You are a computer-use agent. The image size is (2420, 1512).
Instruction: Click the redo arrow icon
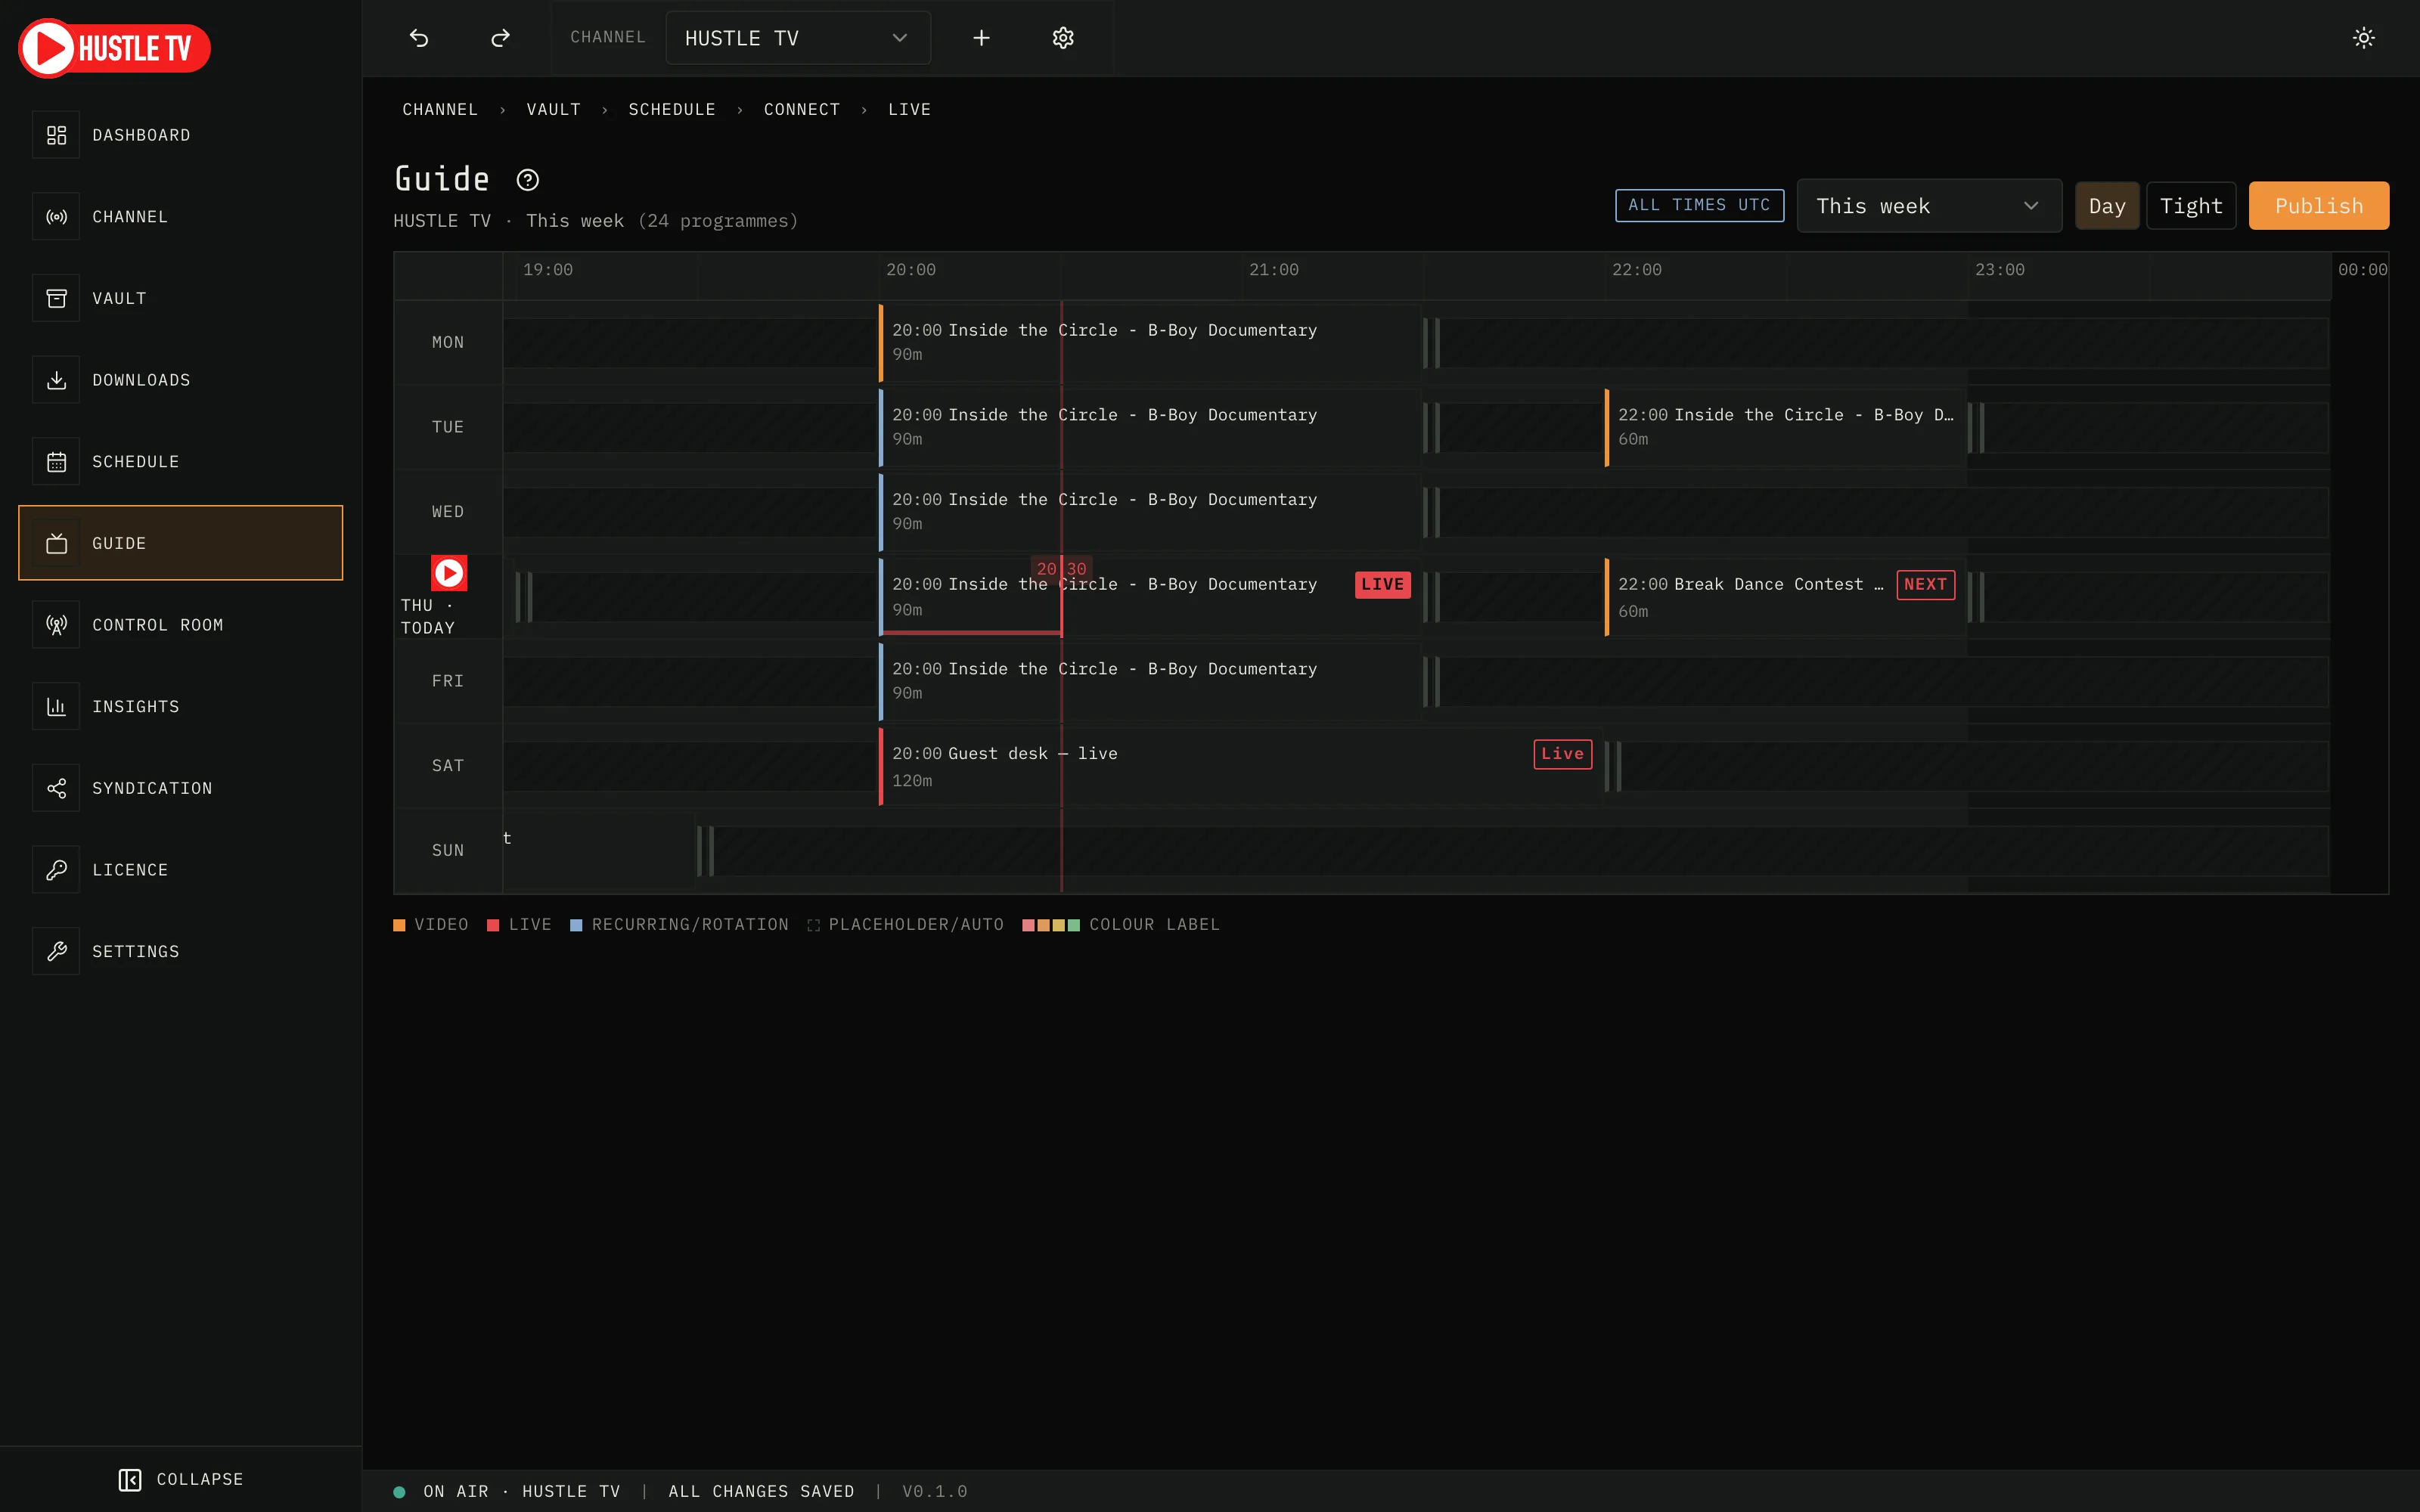click(x=500, y=38)
